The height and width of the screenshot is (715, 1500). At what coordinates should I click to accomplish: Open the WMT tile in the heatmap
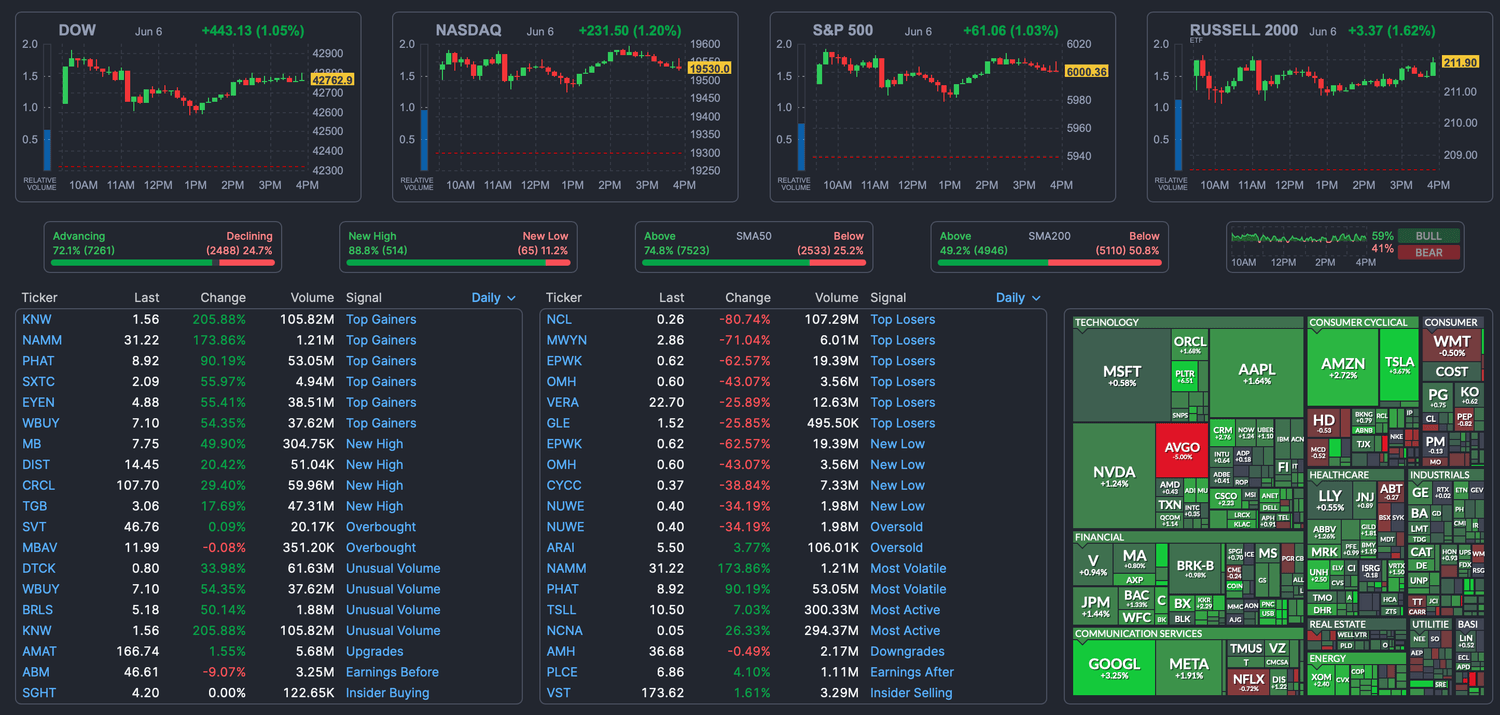click(x=1452, y=345)
